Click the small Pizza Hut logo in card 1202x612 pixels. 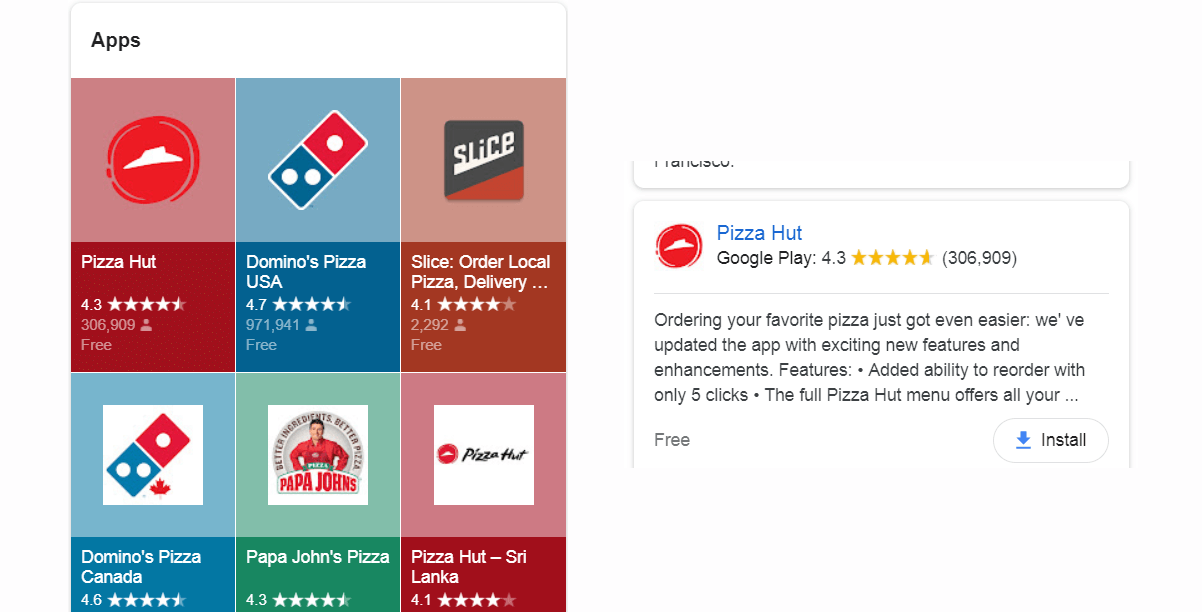tap(679, 246)
